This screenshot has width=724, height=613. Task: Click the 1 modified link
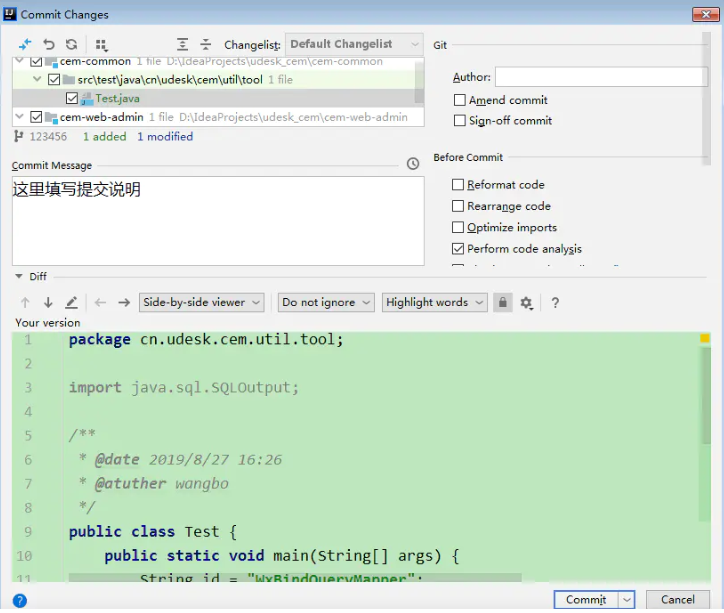click(165, 137)
